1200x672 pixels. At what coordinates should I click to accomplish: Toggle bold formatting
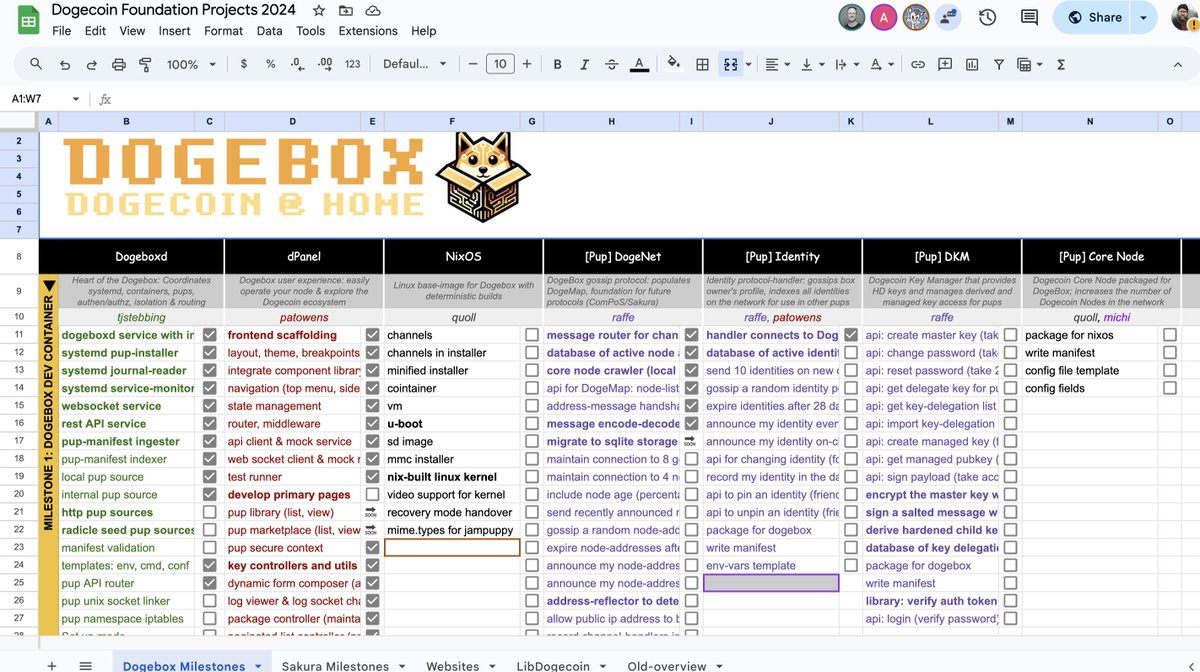(x=557, y=64)
